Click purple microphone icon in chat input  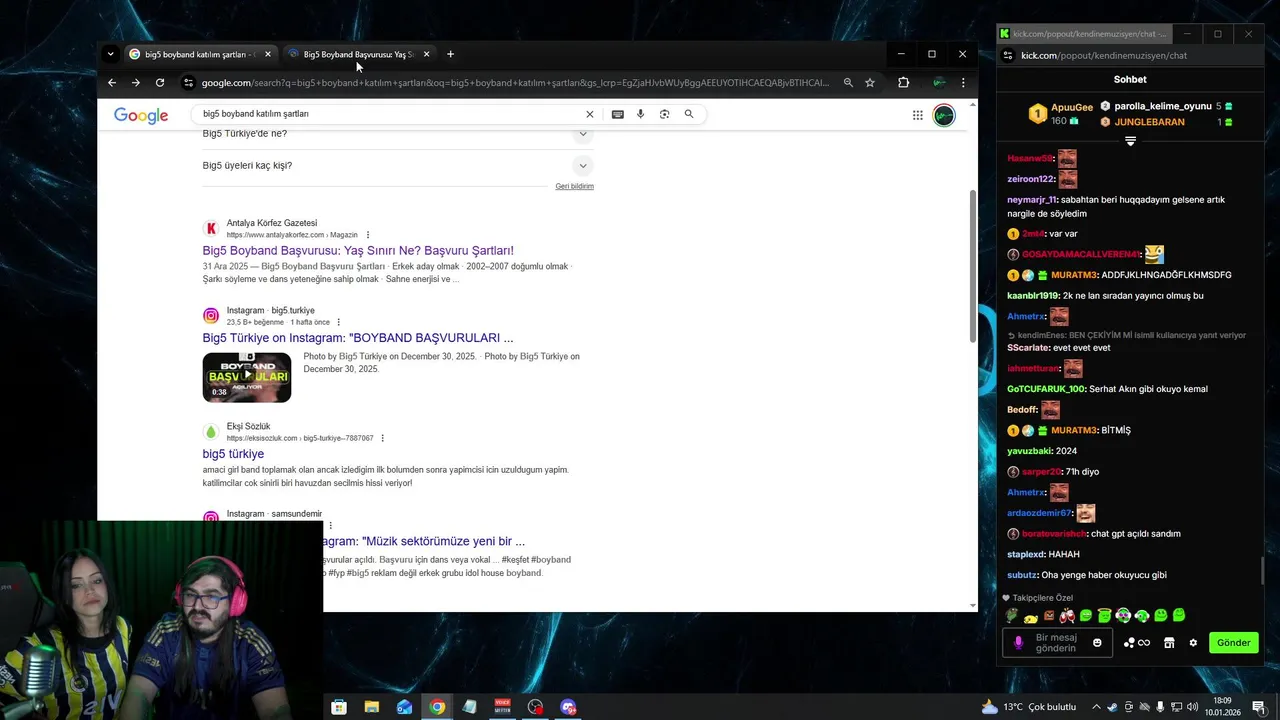(1018, 643)
